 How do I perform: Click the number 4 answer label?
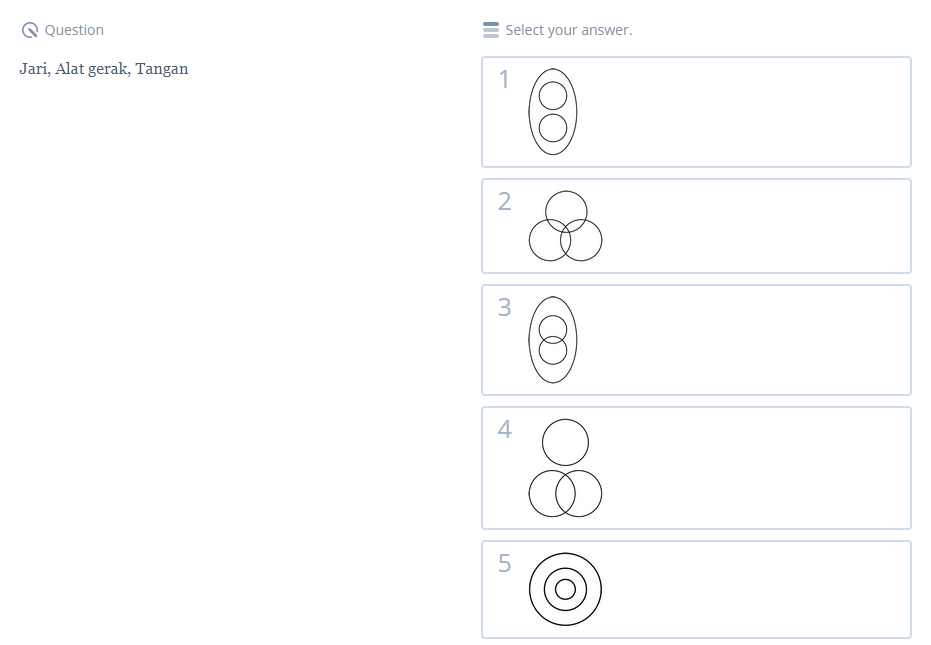[504, 430]
